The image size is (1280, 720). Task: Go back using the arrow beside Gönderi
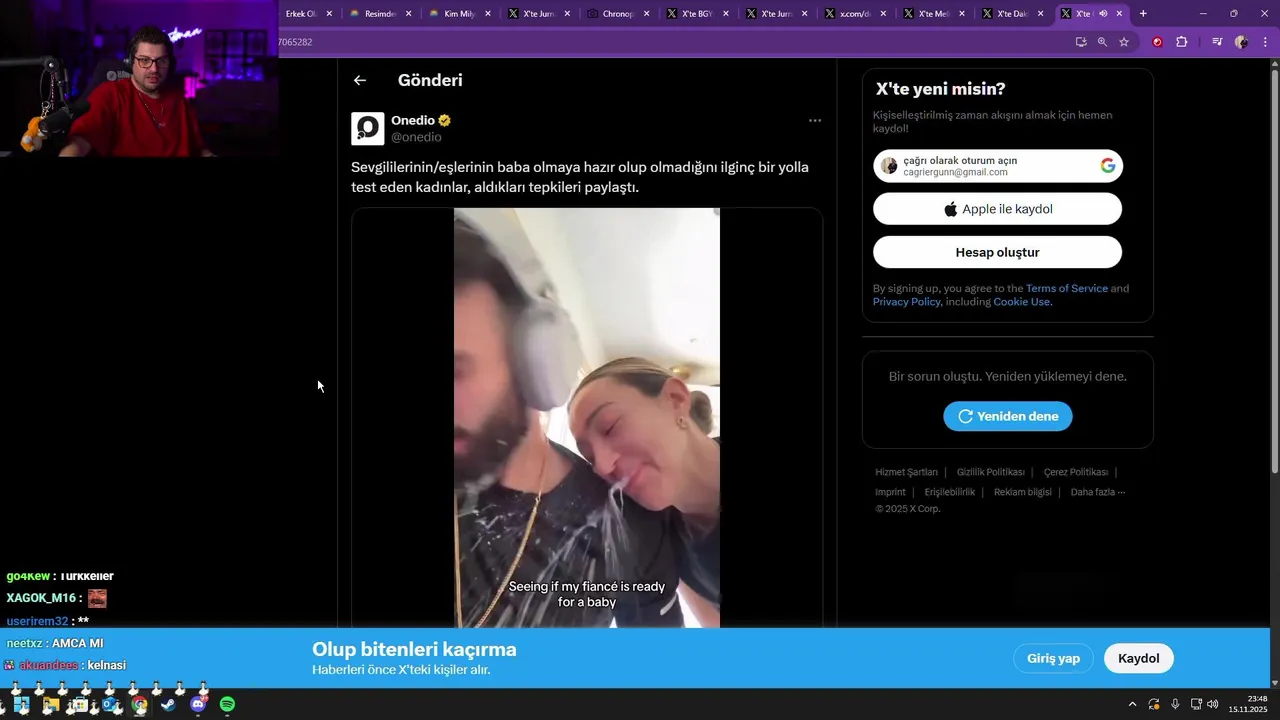(360, 81)
